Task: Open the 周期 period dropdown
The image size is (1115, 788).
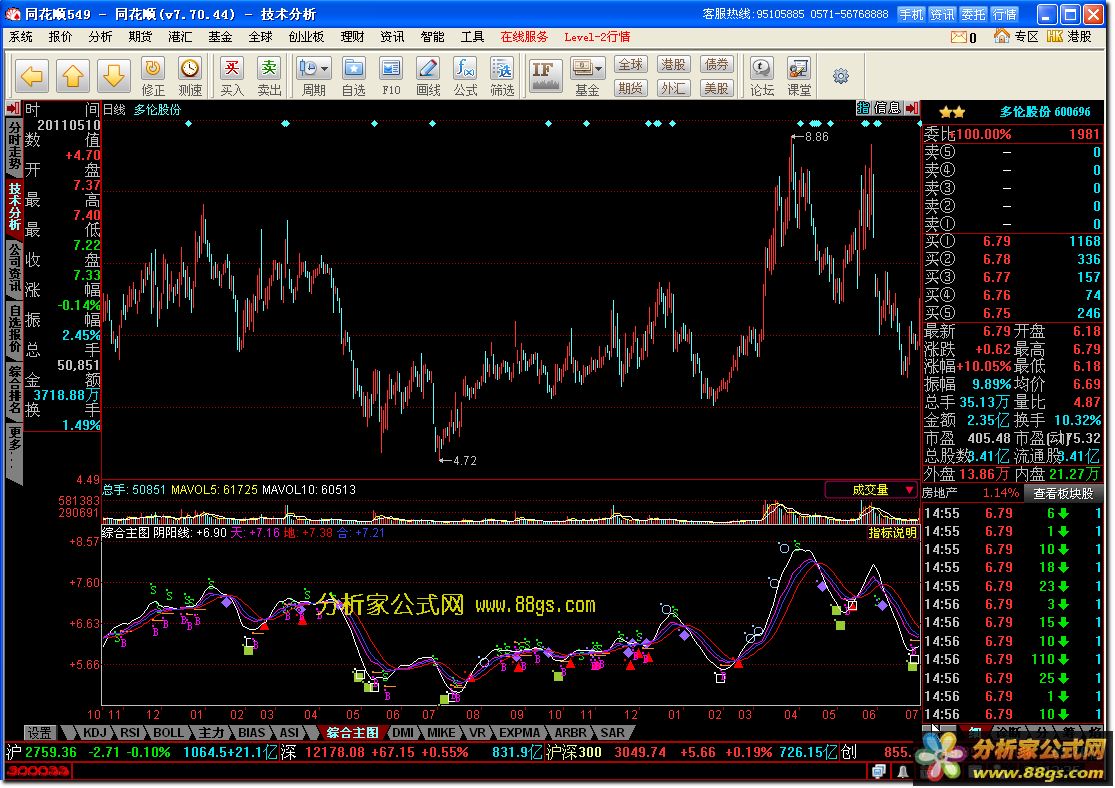Action: point(314,76)
